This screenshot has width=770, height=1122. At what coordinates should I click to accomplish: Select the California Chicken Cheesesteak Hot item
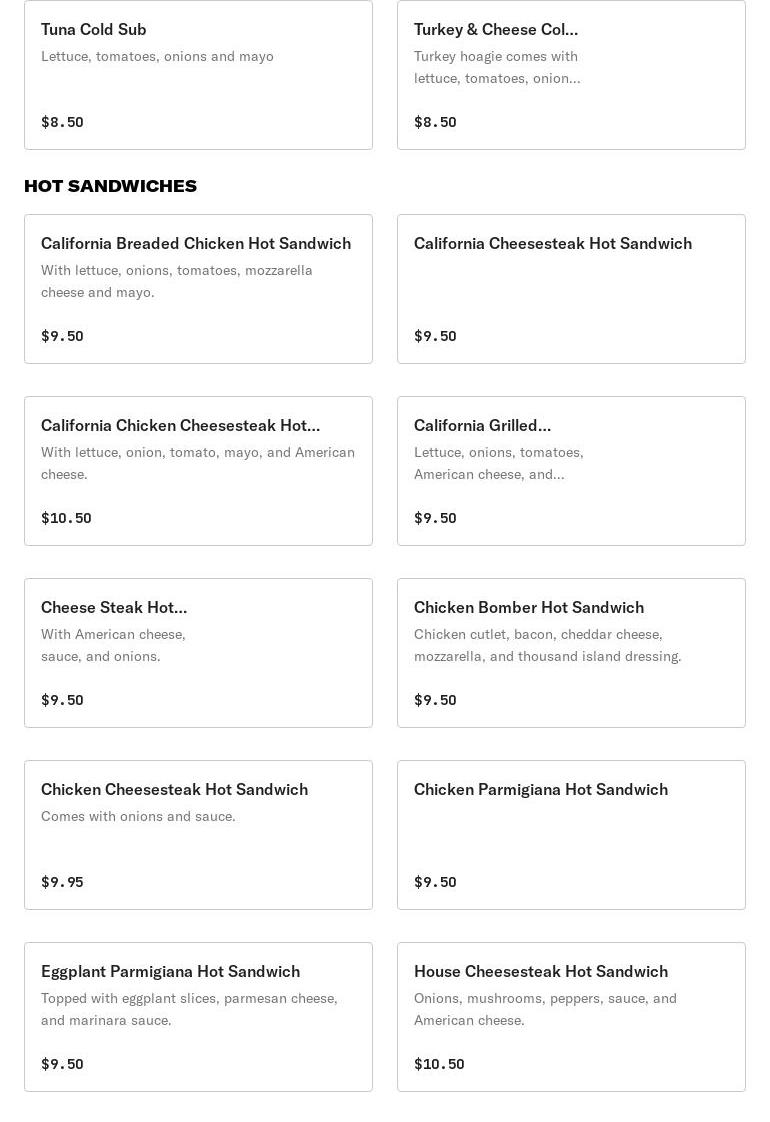(x=180, y=426)
